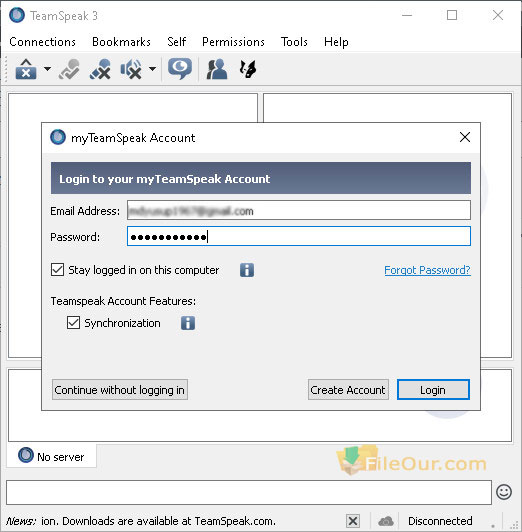Click into the Email Address field
This screenshot has width=522, height=532.
pyautogui.click(x=299, y=210)
